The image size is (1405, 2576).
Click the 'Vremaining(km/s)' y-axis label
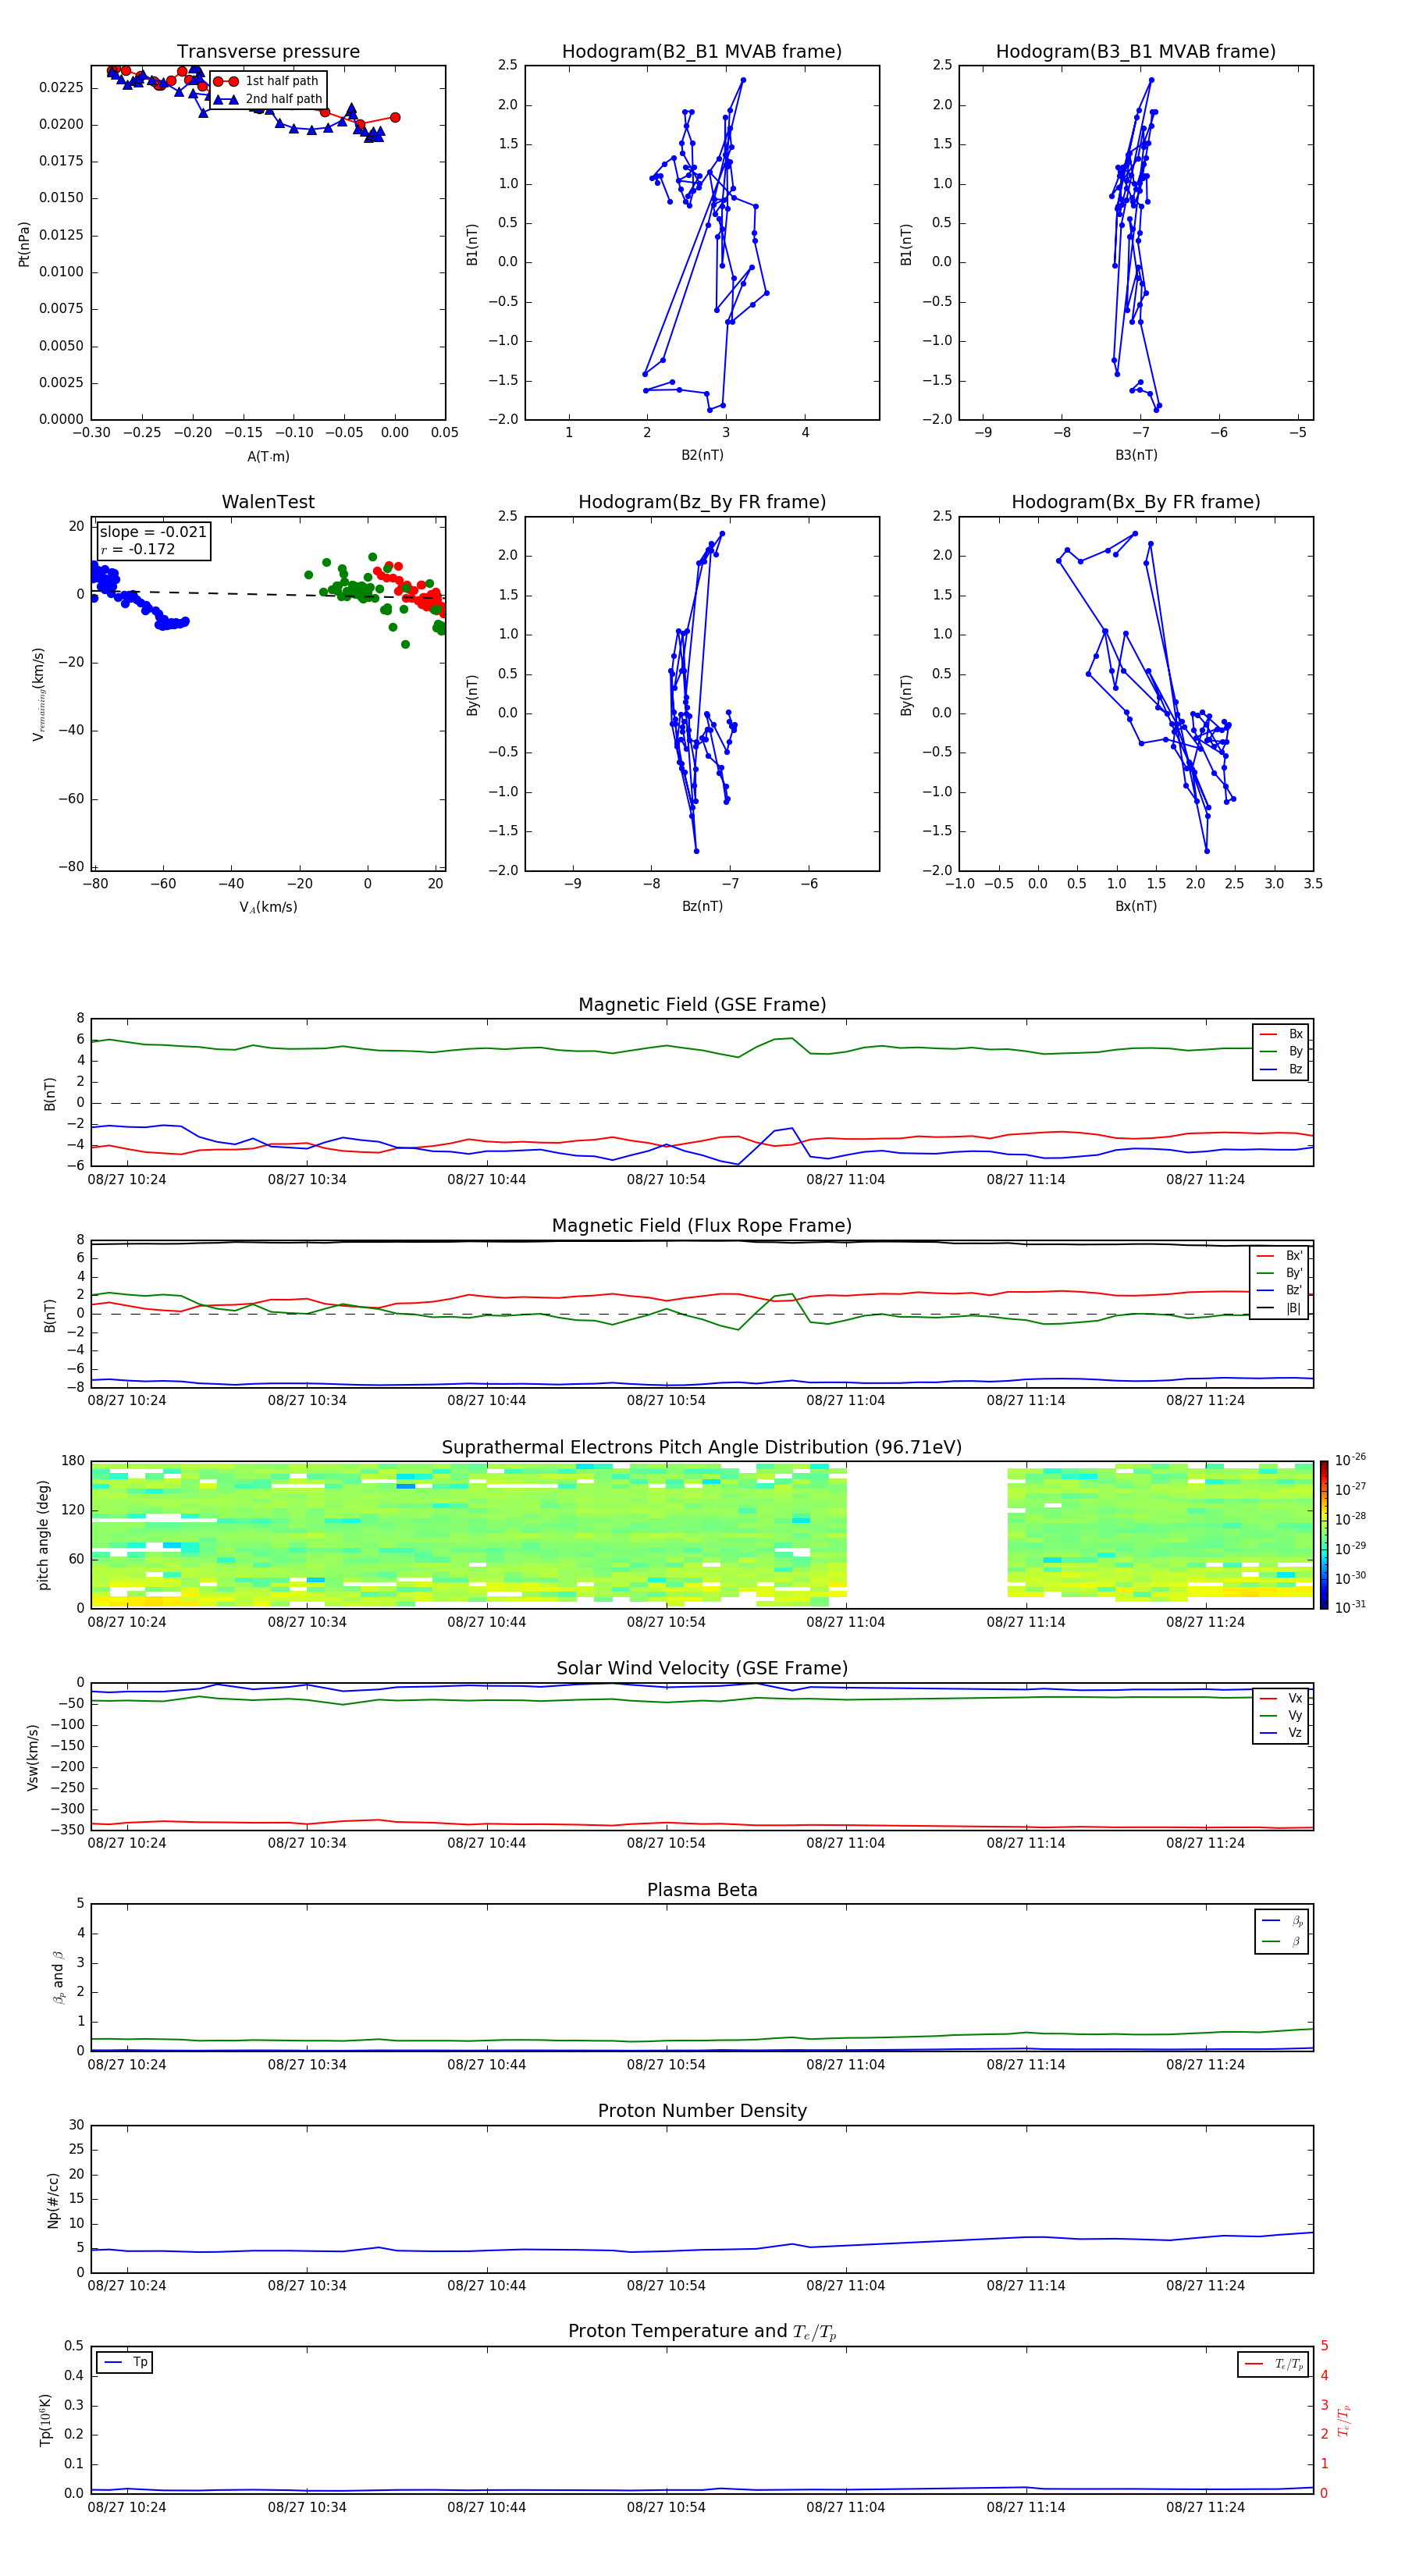click(39, 694)
